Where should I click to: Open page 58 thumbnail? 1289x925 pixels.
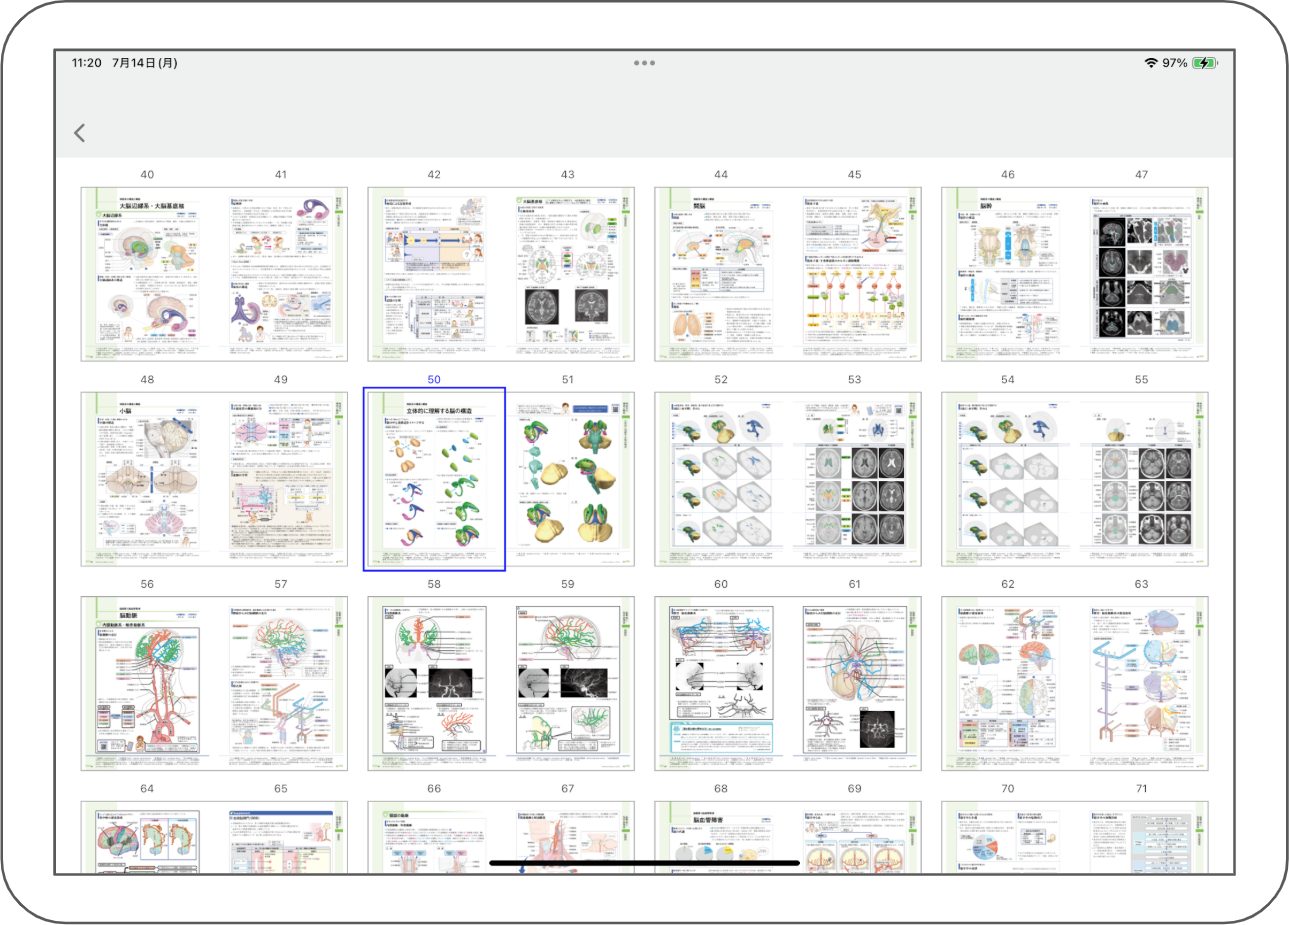[434, 684]
